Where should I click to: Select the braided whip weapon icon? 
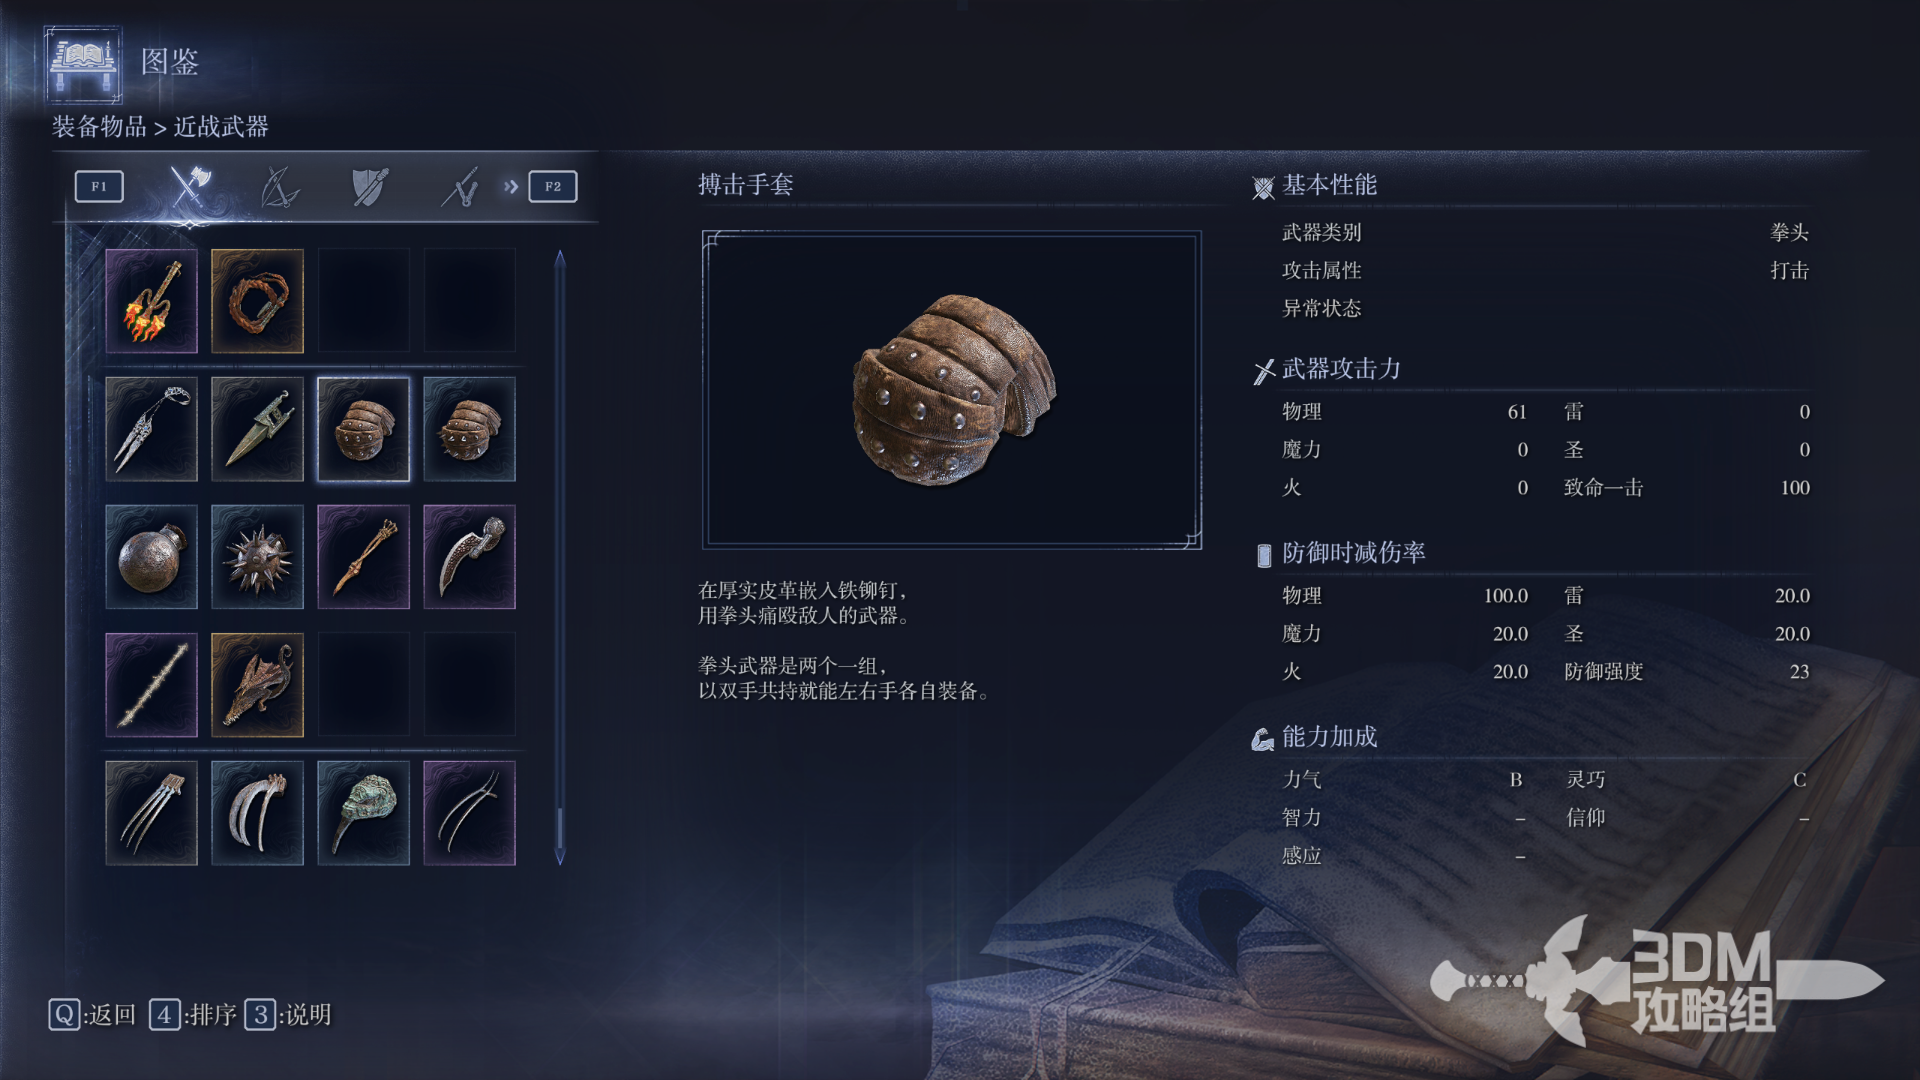point(257,301)
